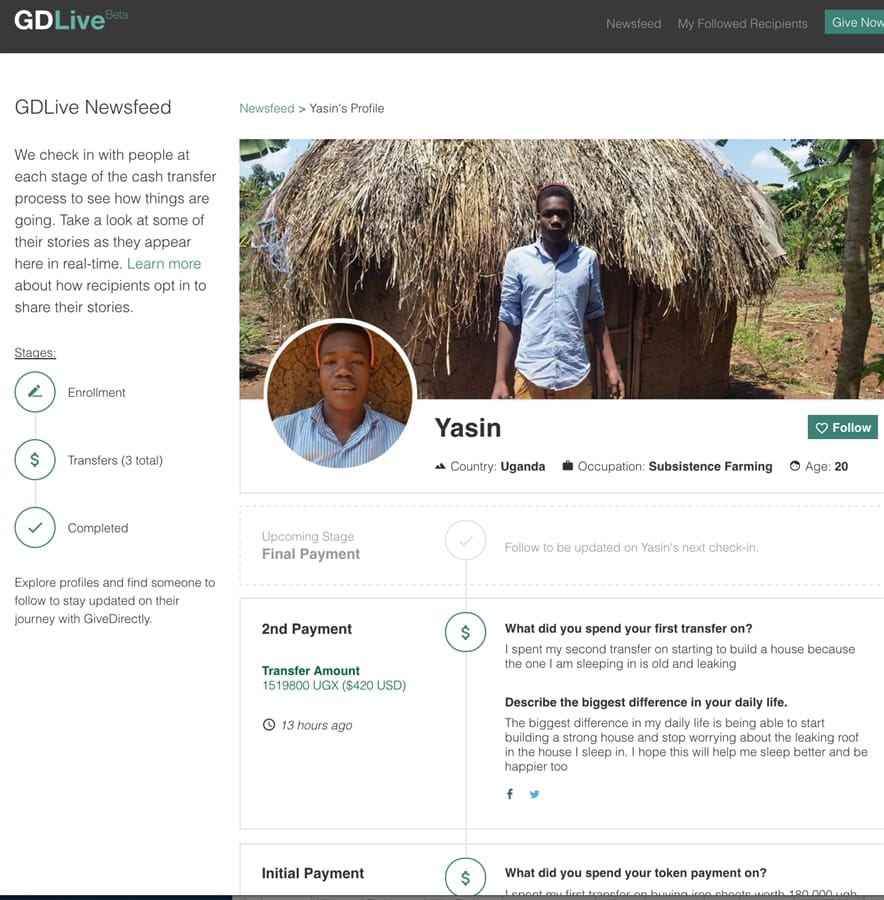884x900 pixels.
Task: Click the Enrollment pencil stage icon
Action: pyautogui.click(x=35, y=392)
